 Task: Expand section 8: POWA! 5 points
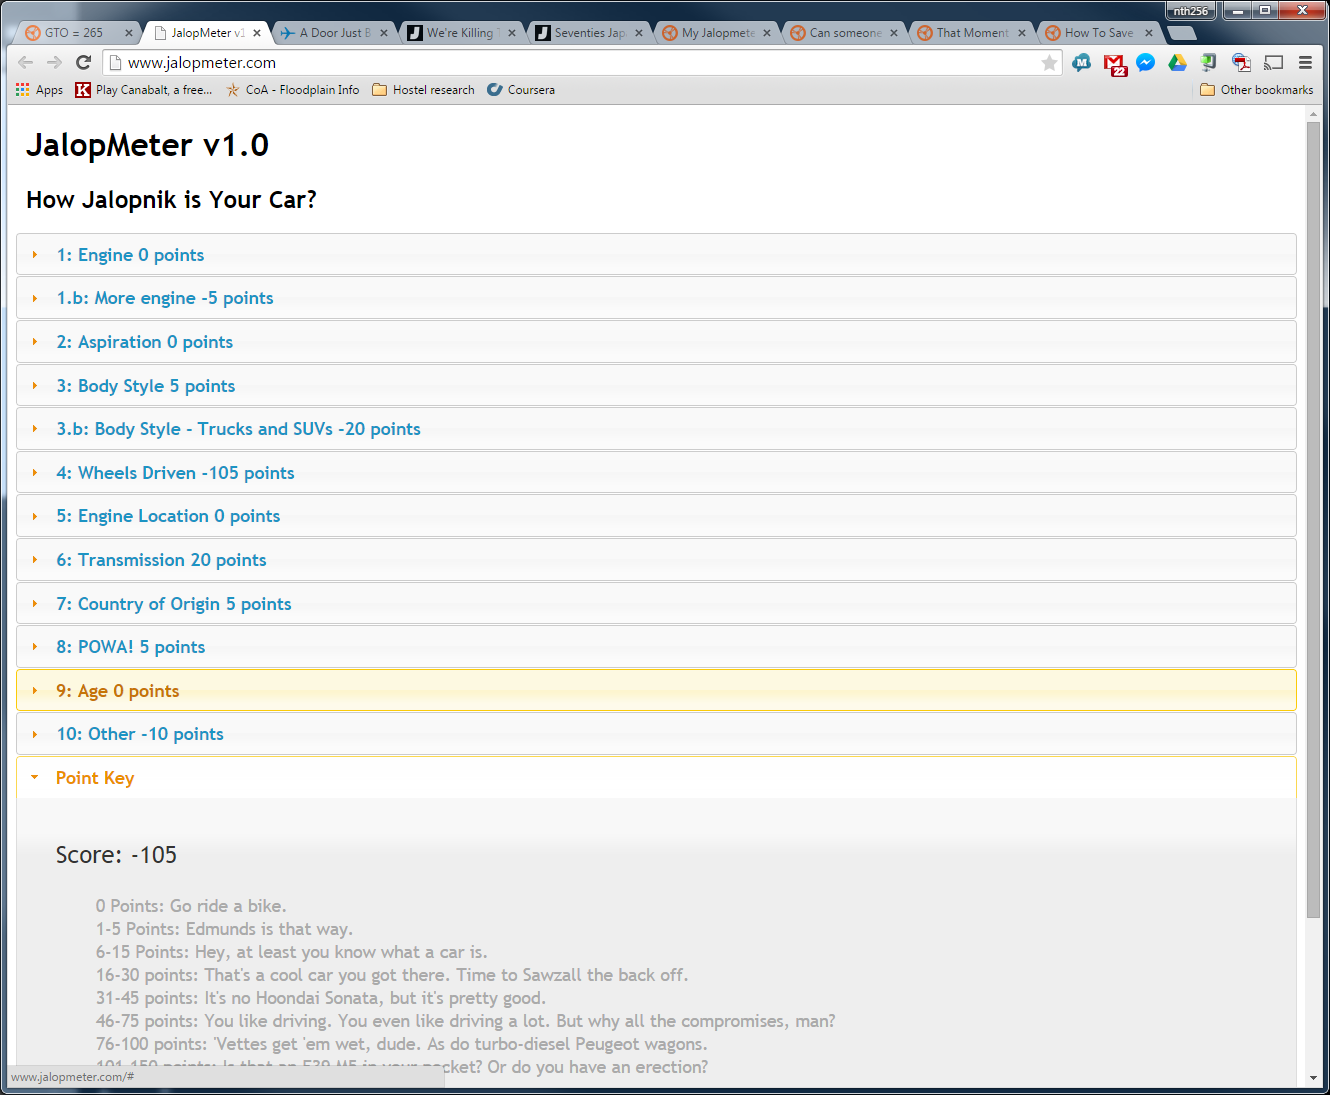[656, 647]
